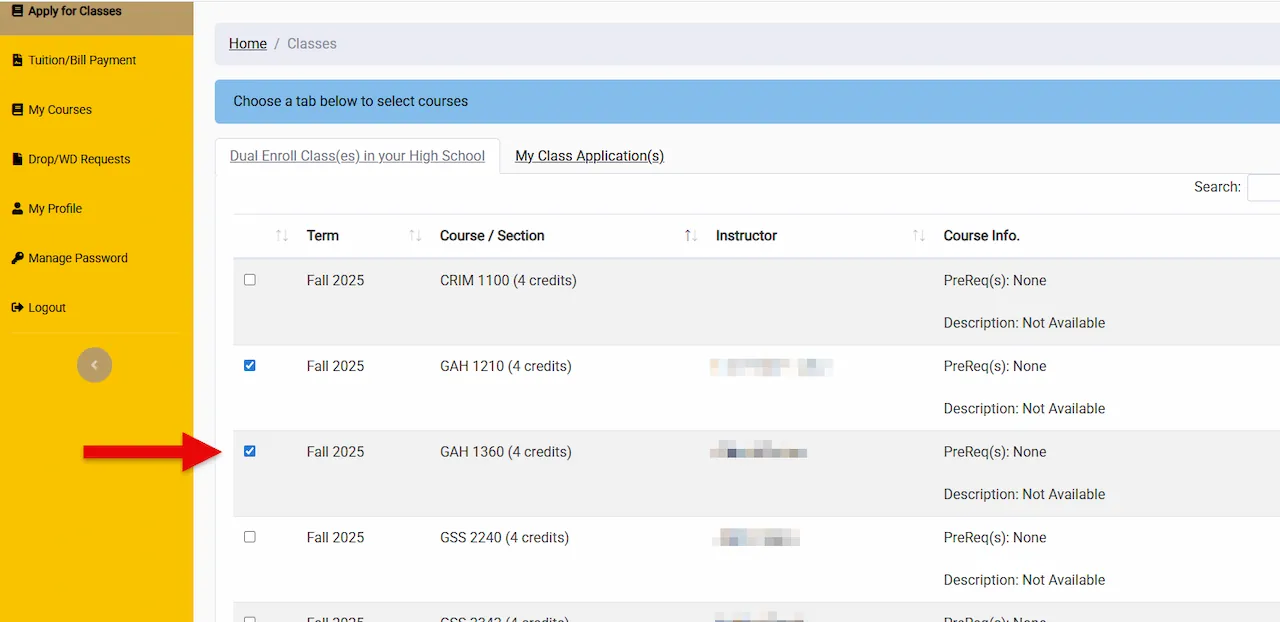Check the checkbox for CRIM 1100
The width and height of the screenshot is (1280, 622).
tap(250, 280)
